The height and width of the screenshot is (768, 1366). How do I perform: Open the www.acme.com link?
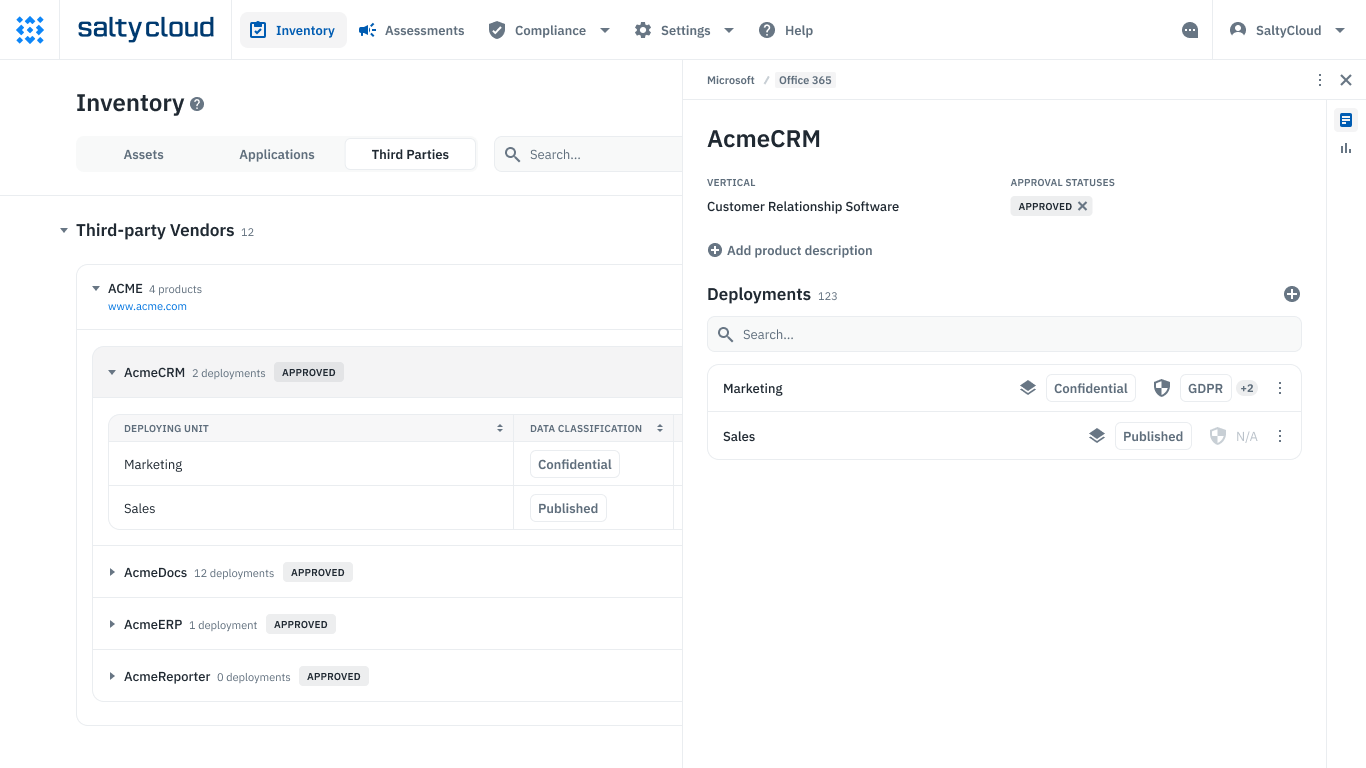[x=147, y=307]
